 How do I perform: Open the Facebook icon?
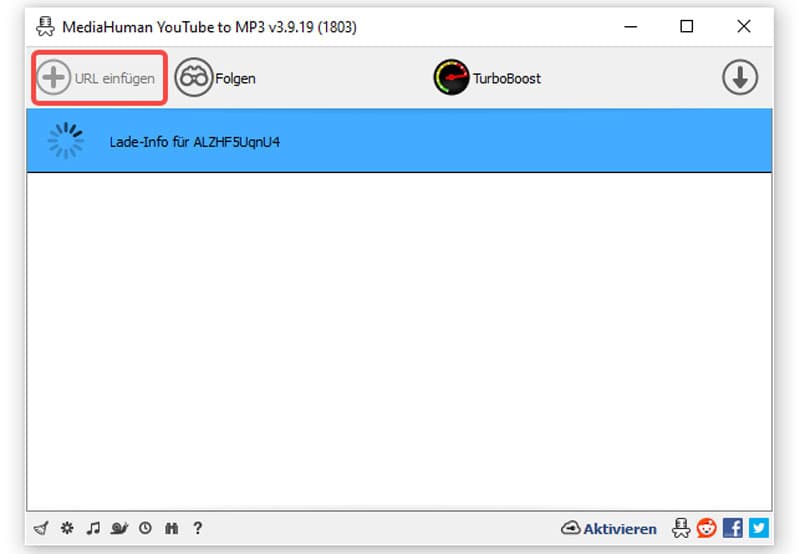click(x=733, y=528)
